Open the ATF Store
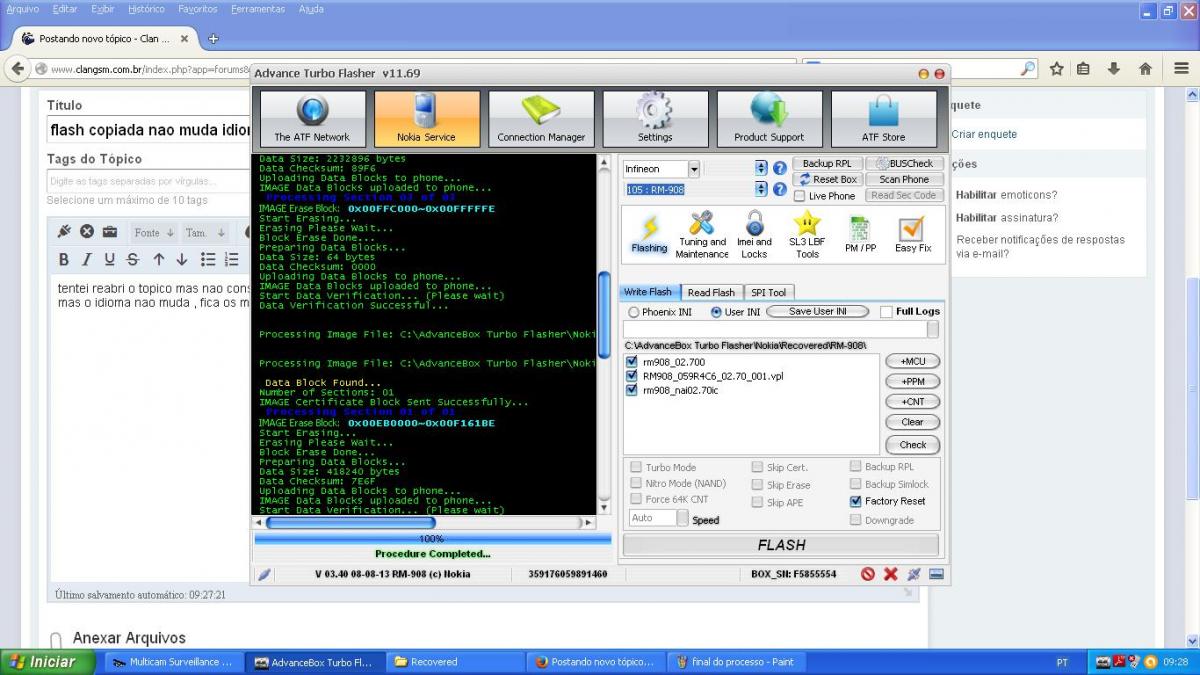The image size is (1200, 675). [x=883, y=119]
